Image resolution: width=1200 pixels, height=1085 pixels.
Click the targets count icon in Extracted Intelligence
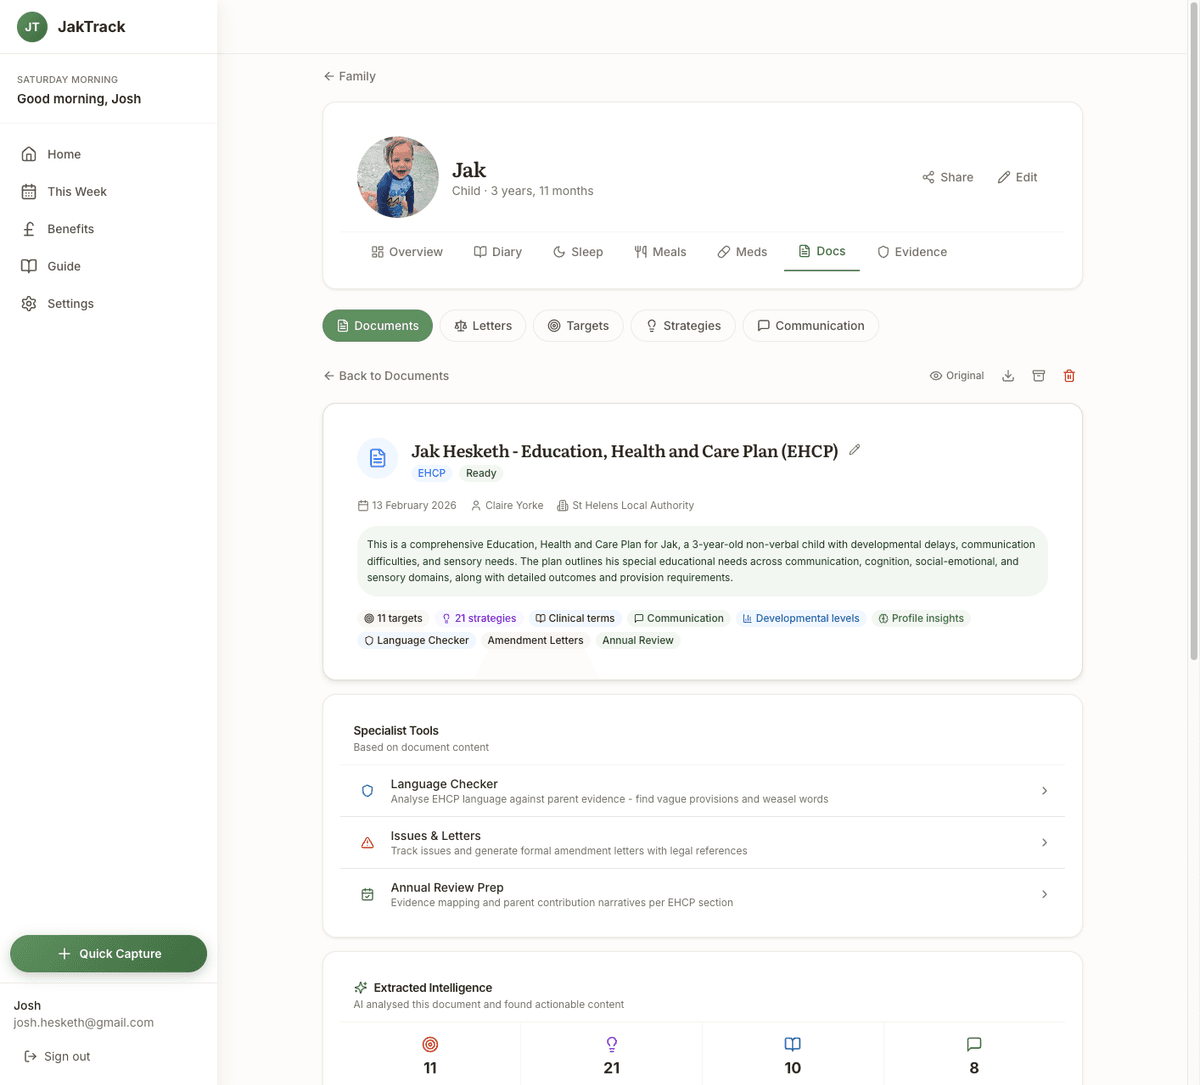click(x=430, y=1044)
